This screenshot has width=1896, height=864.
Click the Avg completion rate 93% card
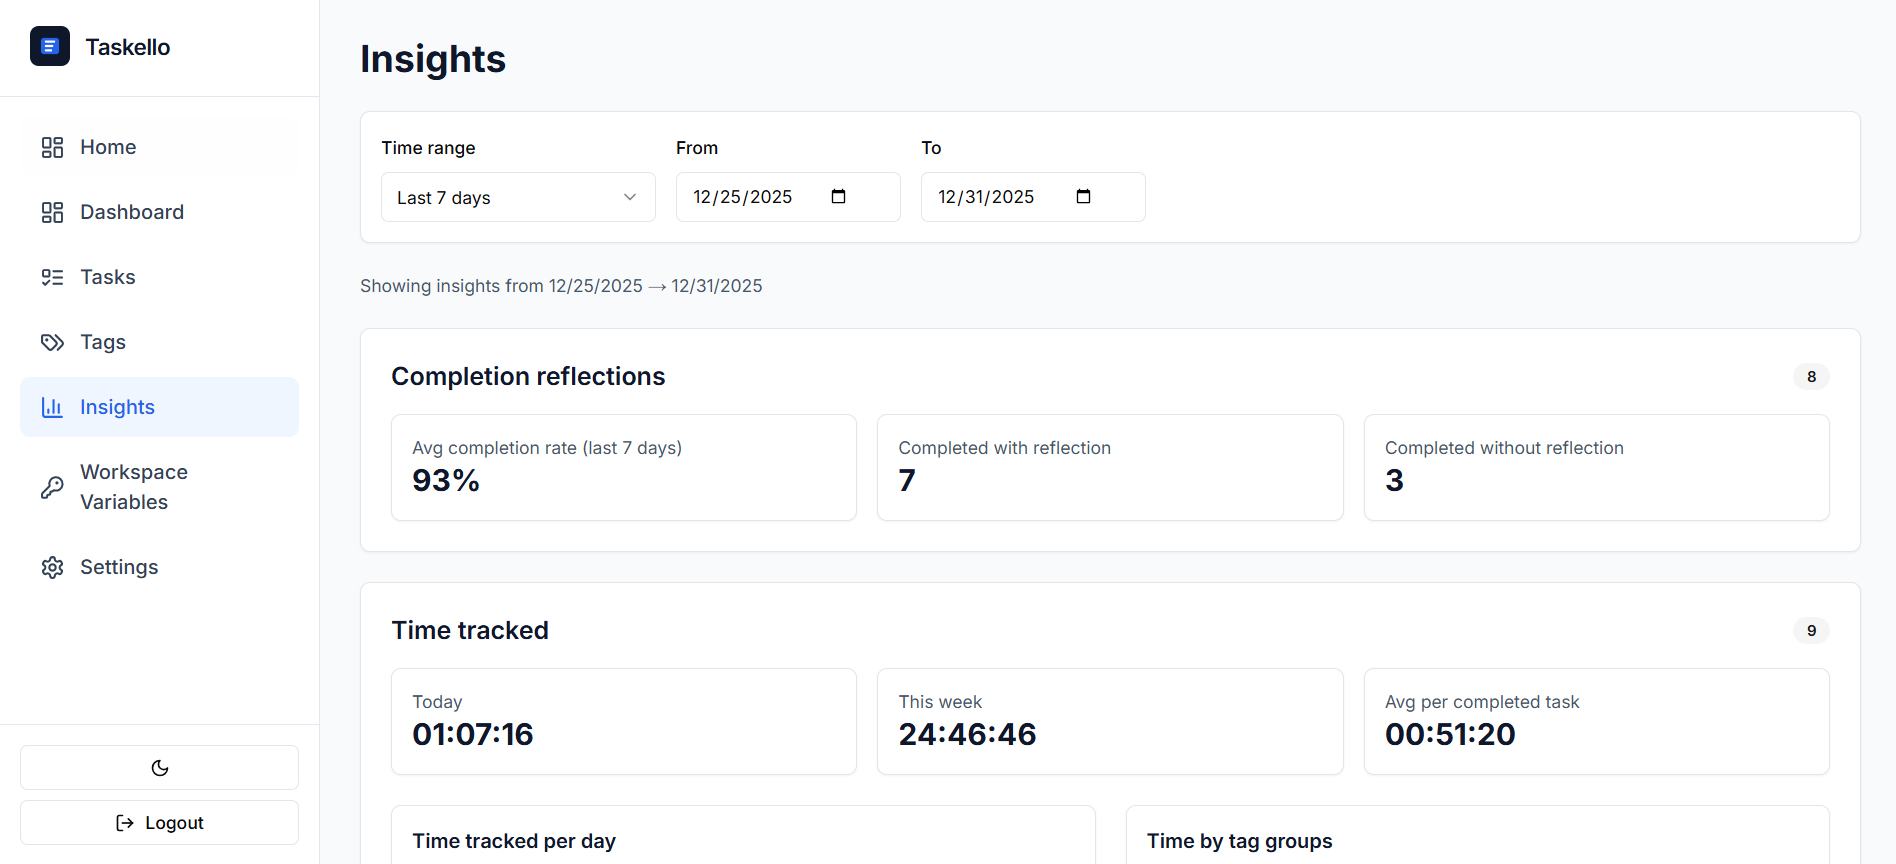pyautogui.click(x=624, y=467)
